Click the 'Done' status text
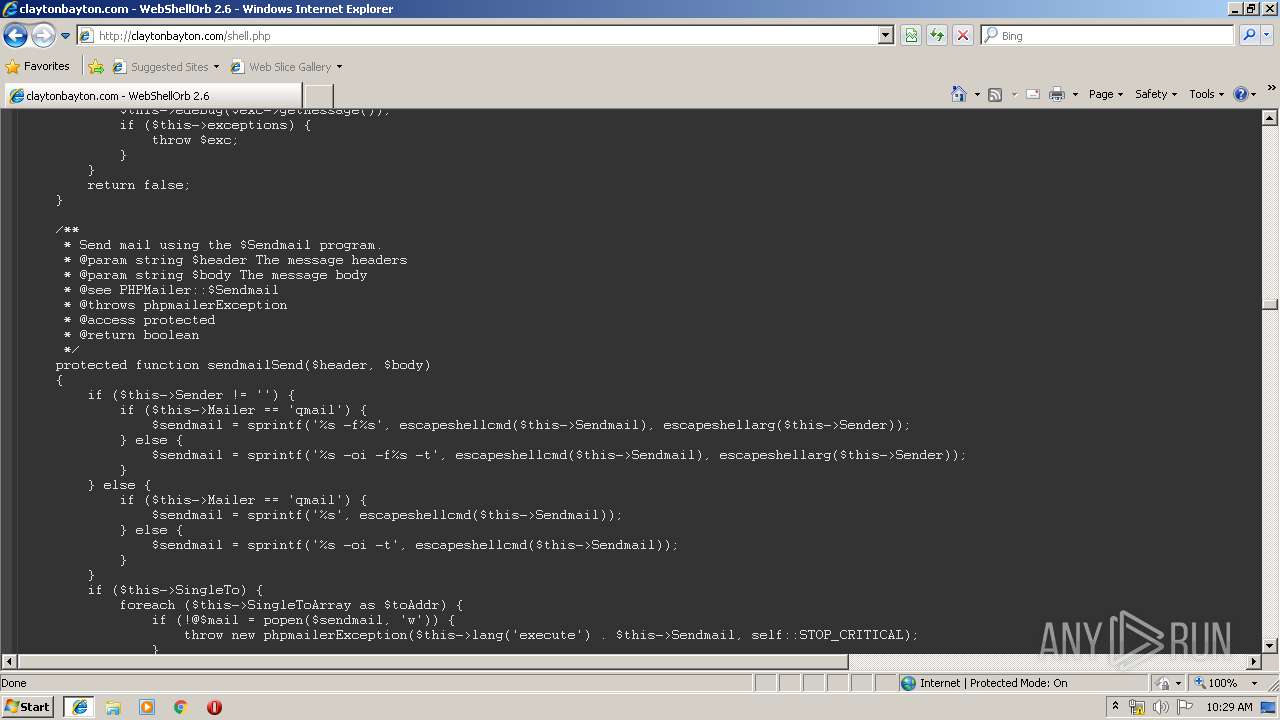The width and height of the screenshot is (1280, 720). [14, 683]
